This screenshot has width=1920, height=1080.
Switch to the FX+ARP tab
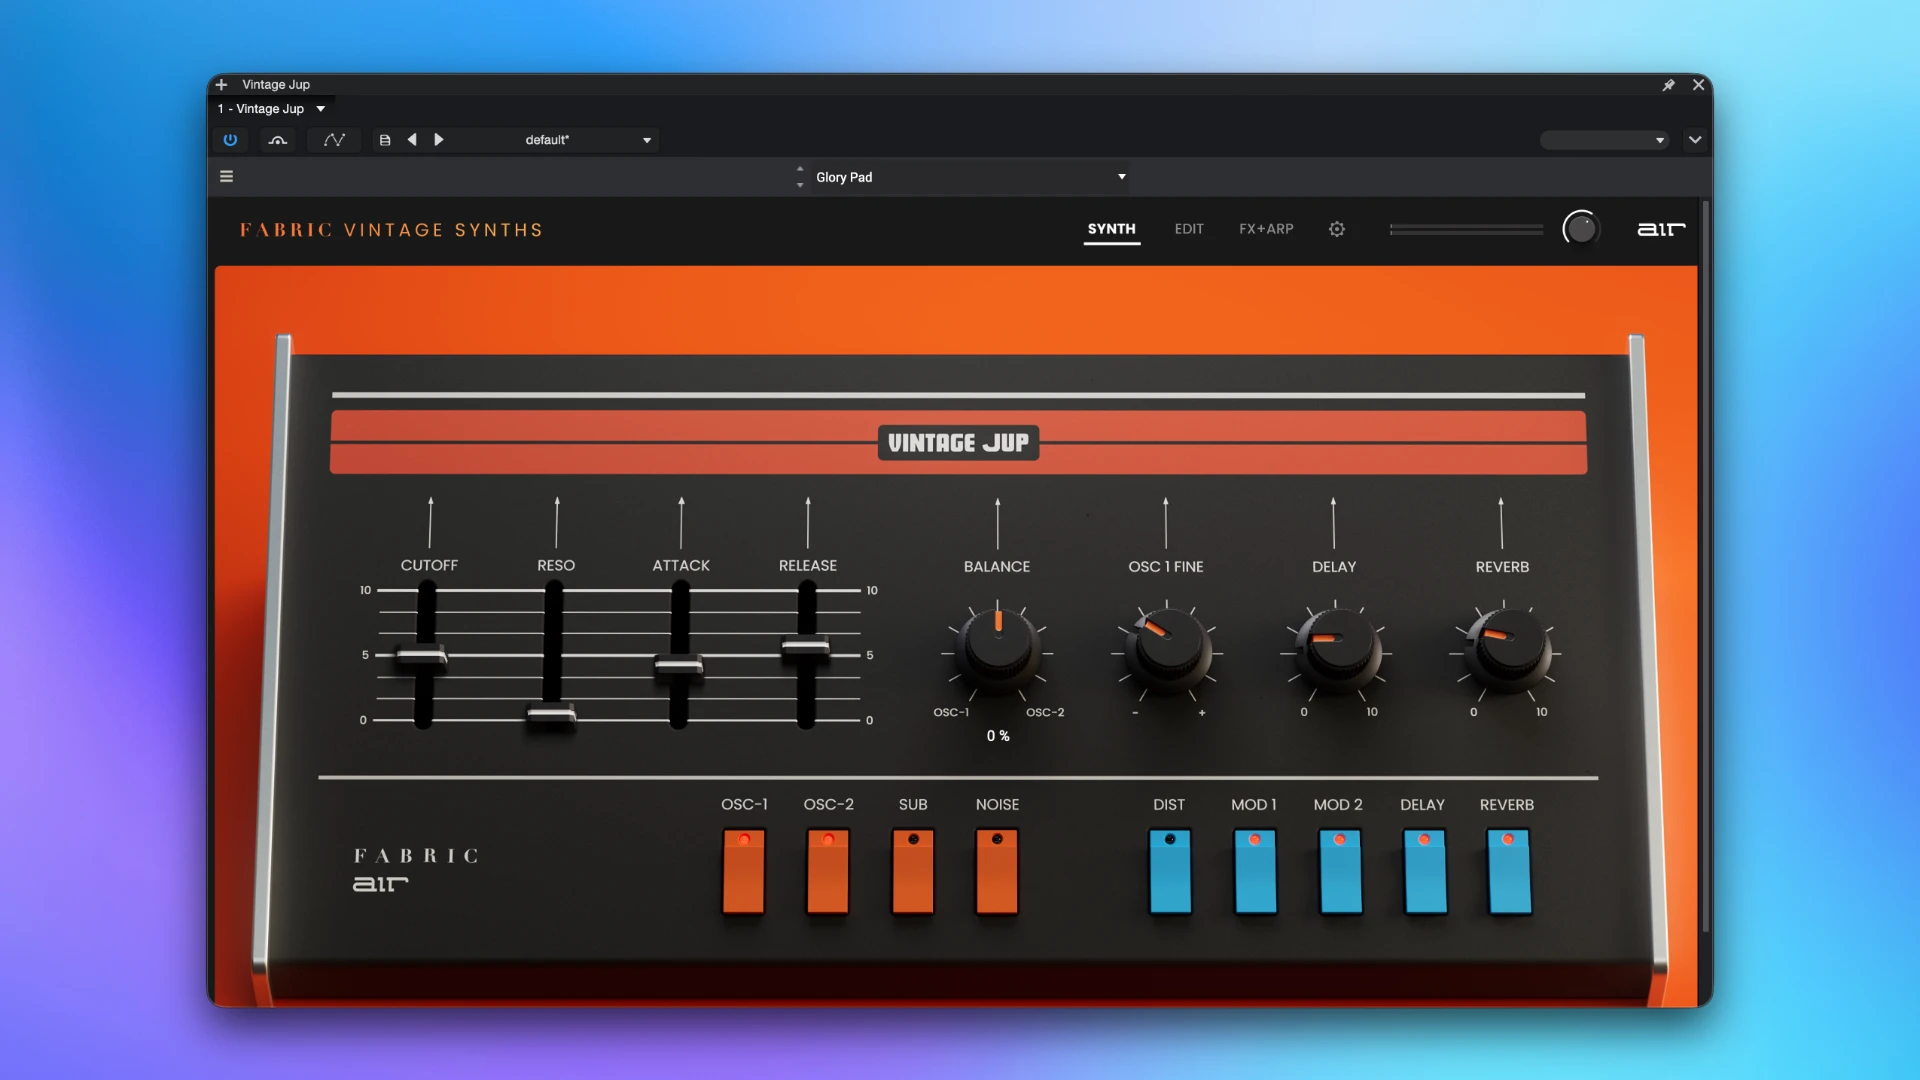[x=1266, y=229]
